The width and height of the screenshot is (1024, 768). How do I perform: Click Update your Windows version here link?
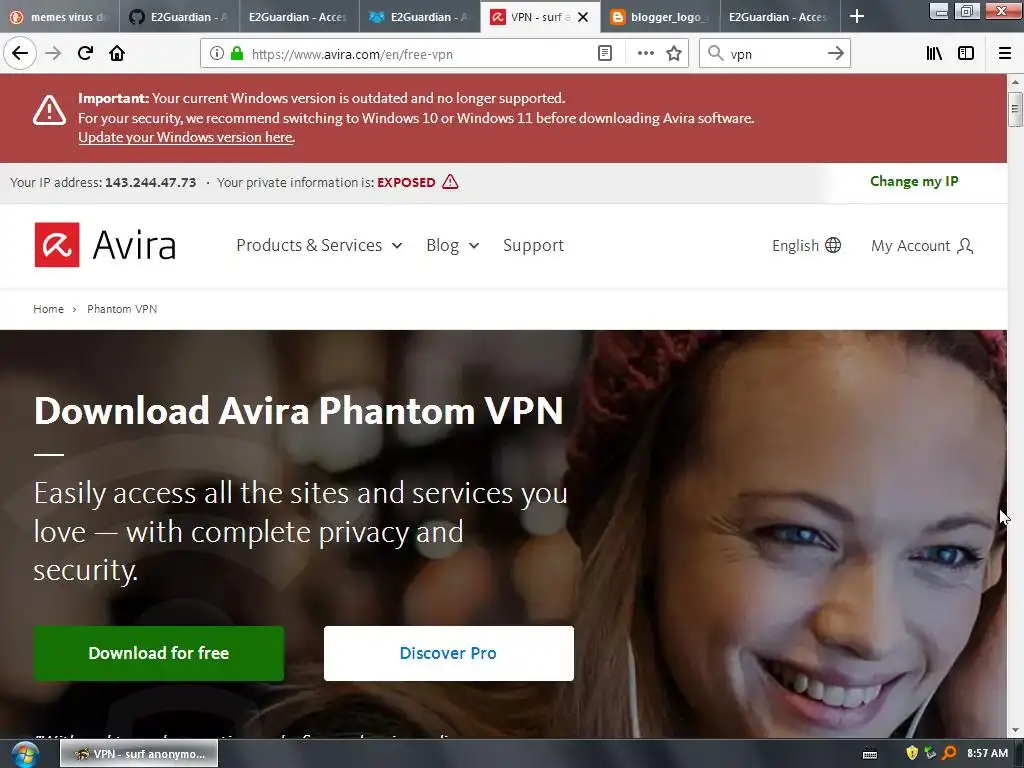coord(186,137)
